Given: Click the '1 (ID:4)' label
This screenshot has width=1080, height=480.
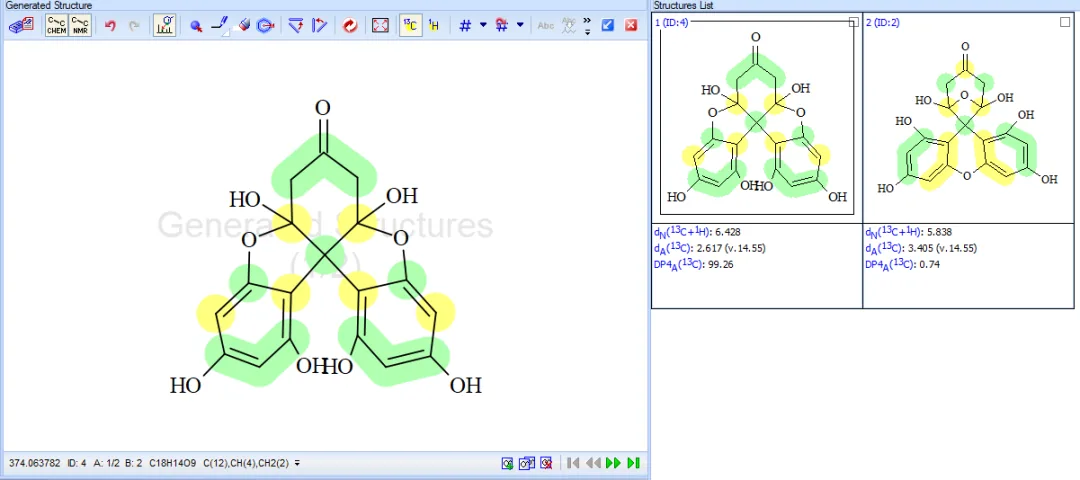Looking at the screenshot, I should [672, 23].
